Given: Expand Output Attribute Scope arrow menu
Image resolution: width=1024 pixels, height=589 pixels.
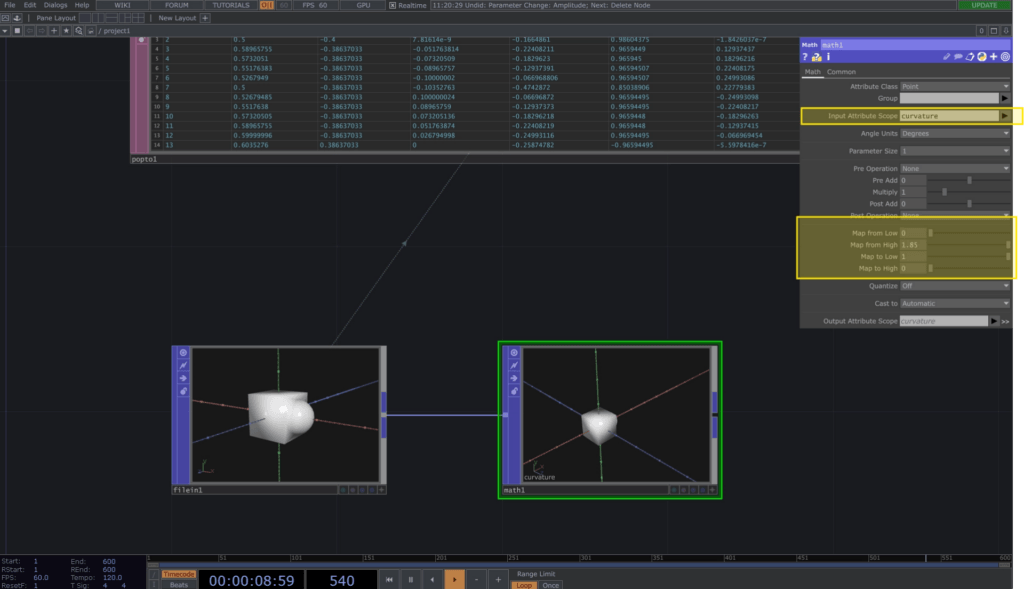Looking at the screenshot, I should 994,321.
